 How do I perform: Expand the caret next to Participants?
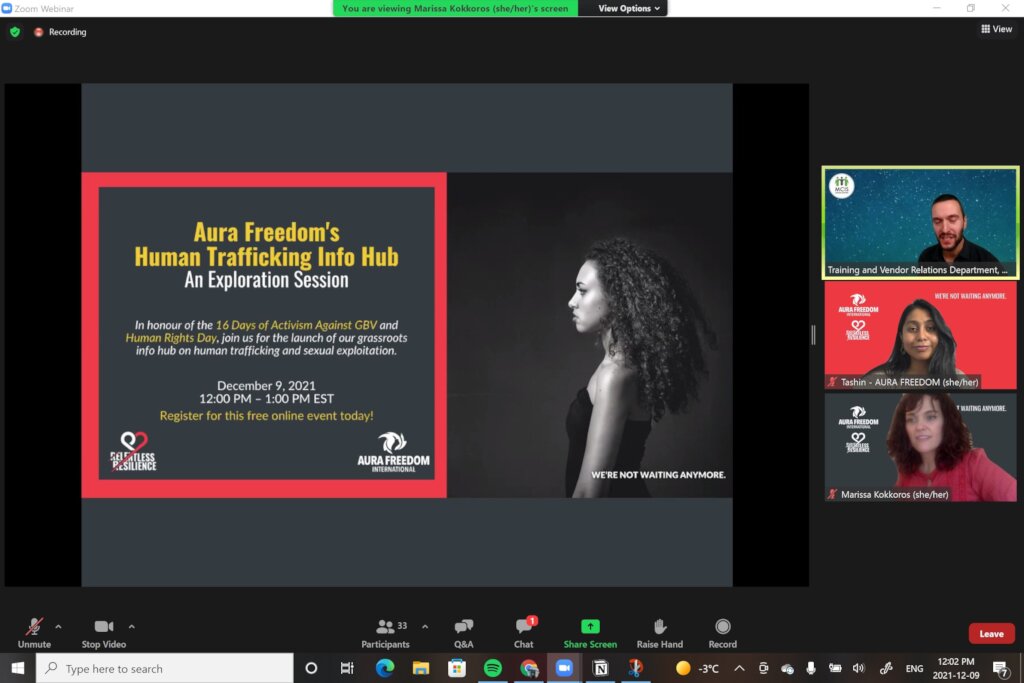pyautogui.click(x=425, y=627)
